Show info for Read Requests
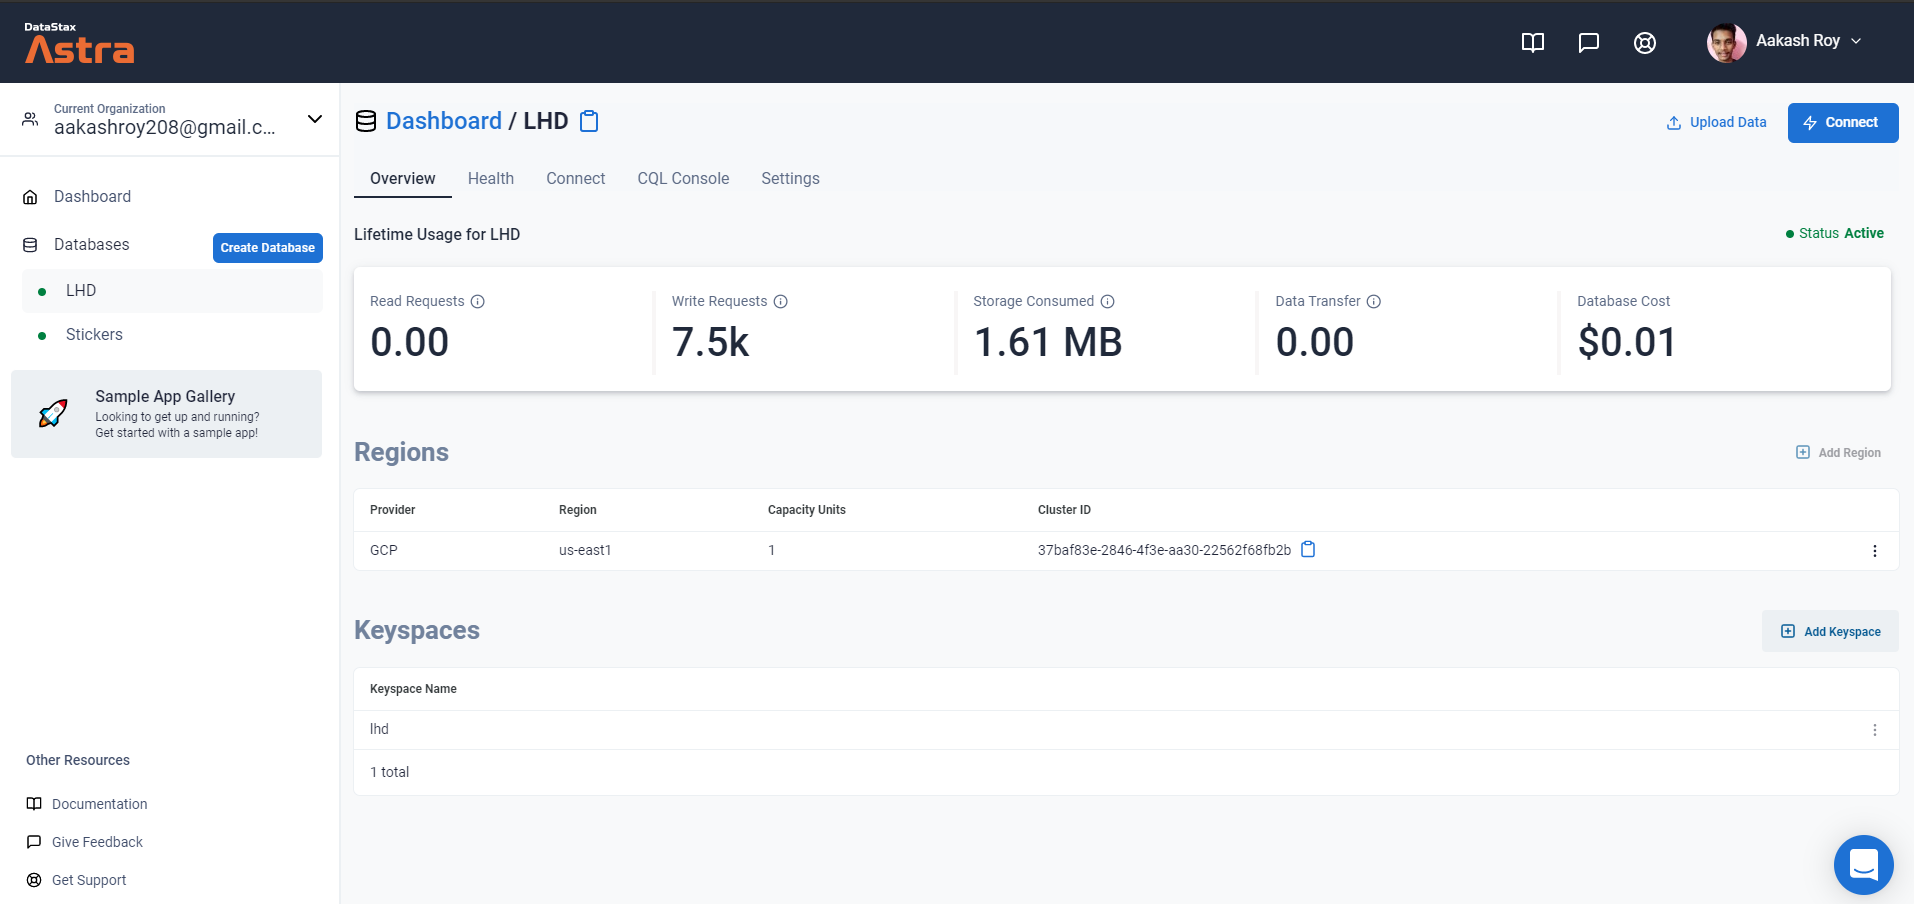This screenshot has height=904, width=1914. click(478, 302)
